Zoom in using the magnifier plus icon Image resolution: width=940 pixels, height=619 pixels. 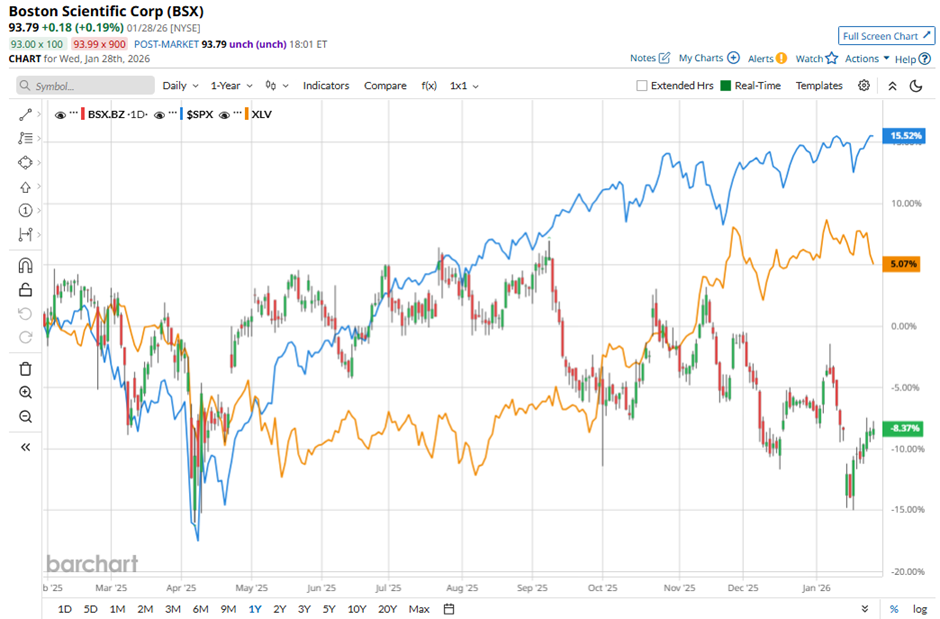click(x=25, y=393)
